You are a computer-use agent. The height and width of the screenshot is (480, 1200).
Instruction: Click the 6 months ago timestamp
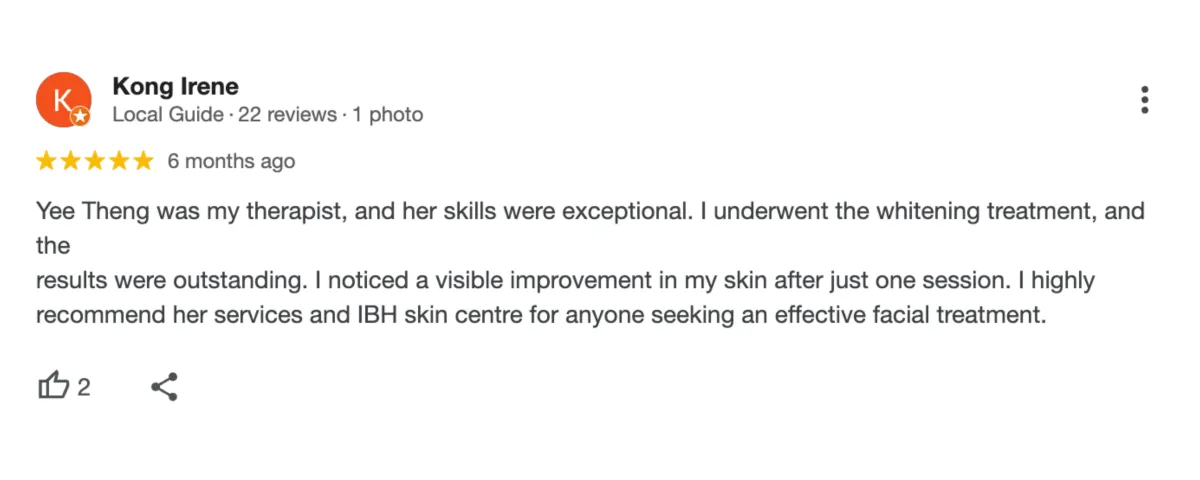(x=231, y=161)
